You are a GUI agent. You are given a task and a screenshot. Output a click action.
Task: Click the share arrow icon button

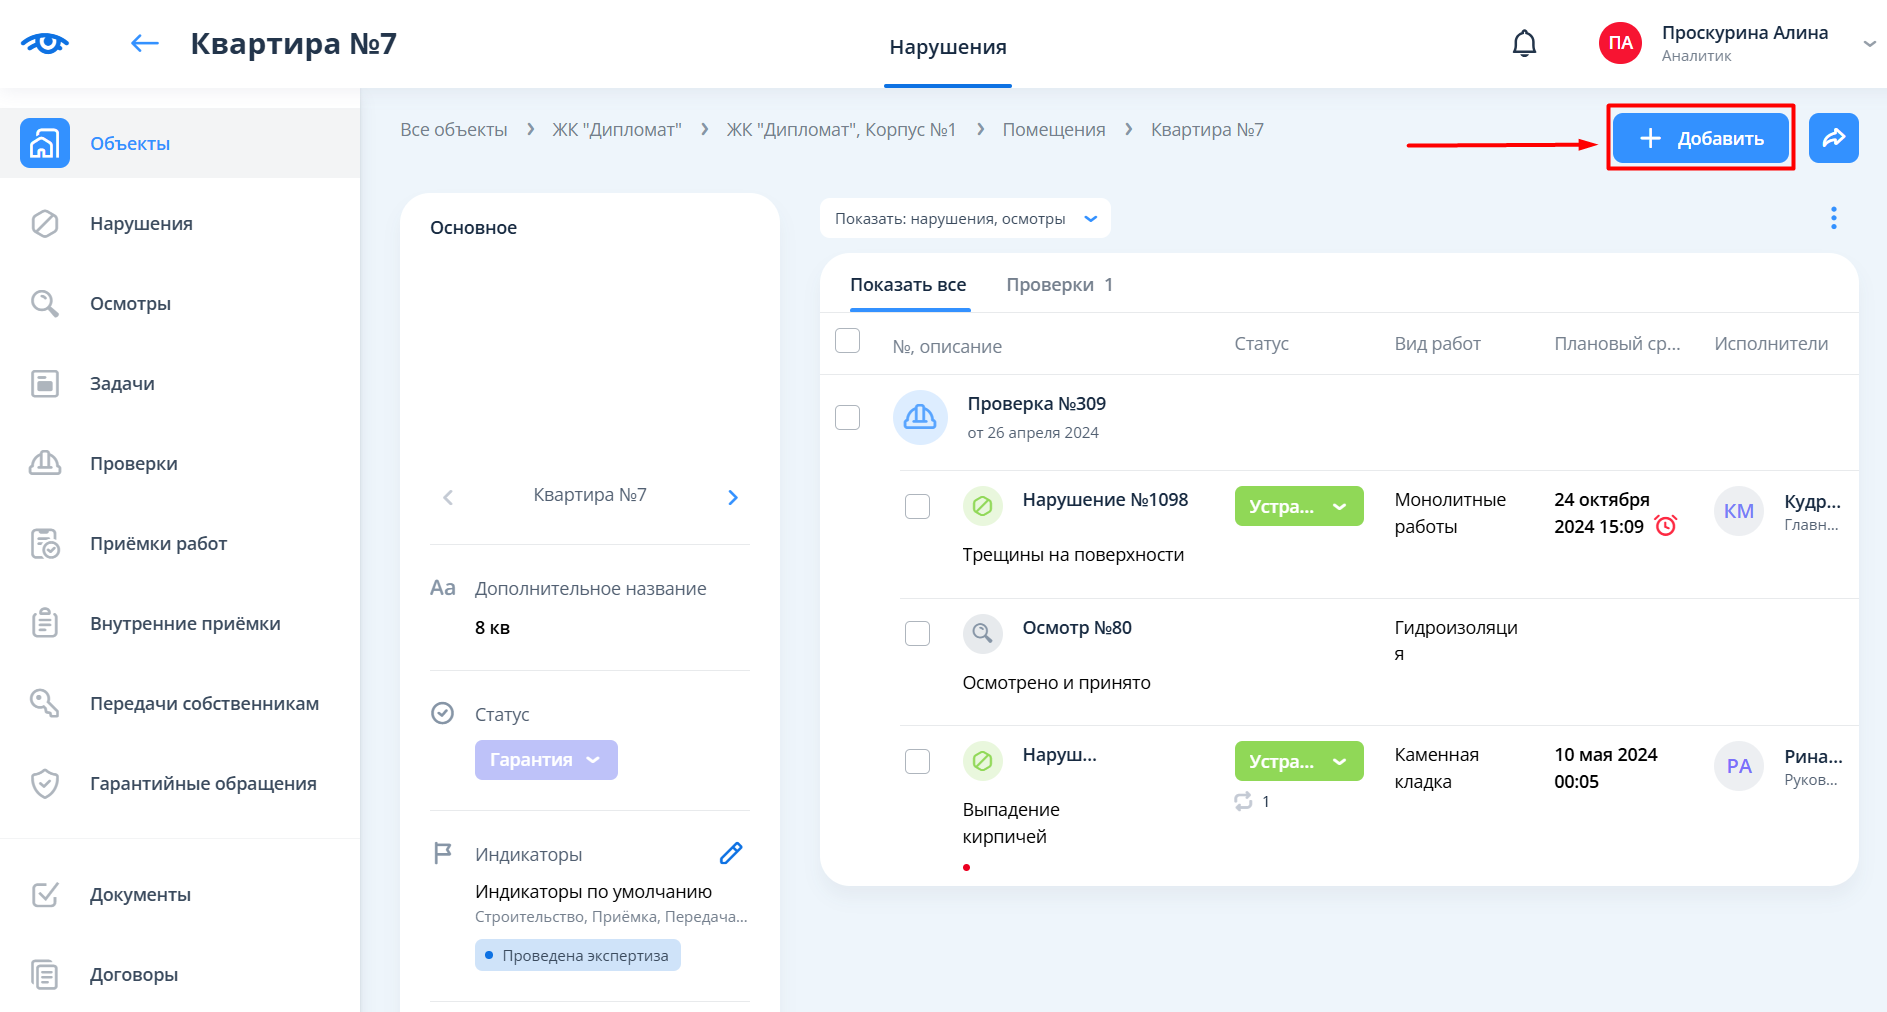click(x=1833, y=138)
